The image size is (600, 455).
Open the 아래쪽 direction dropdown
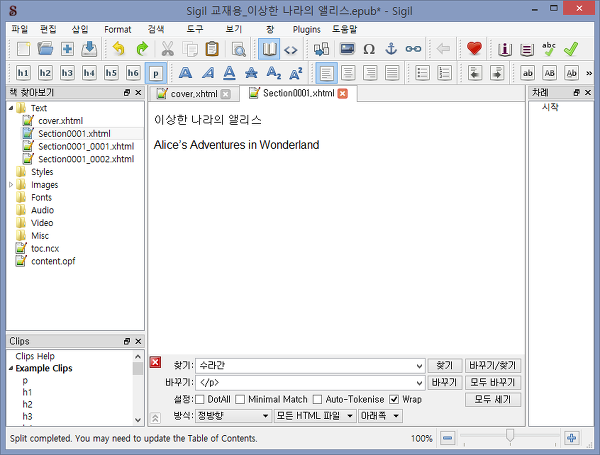click(x=380, y=416)
